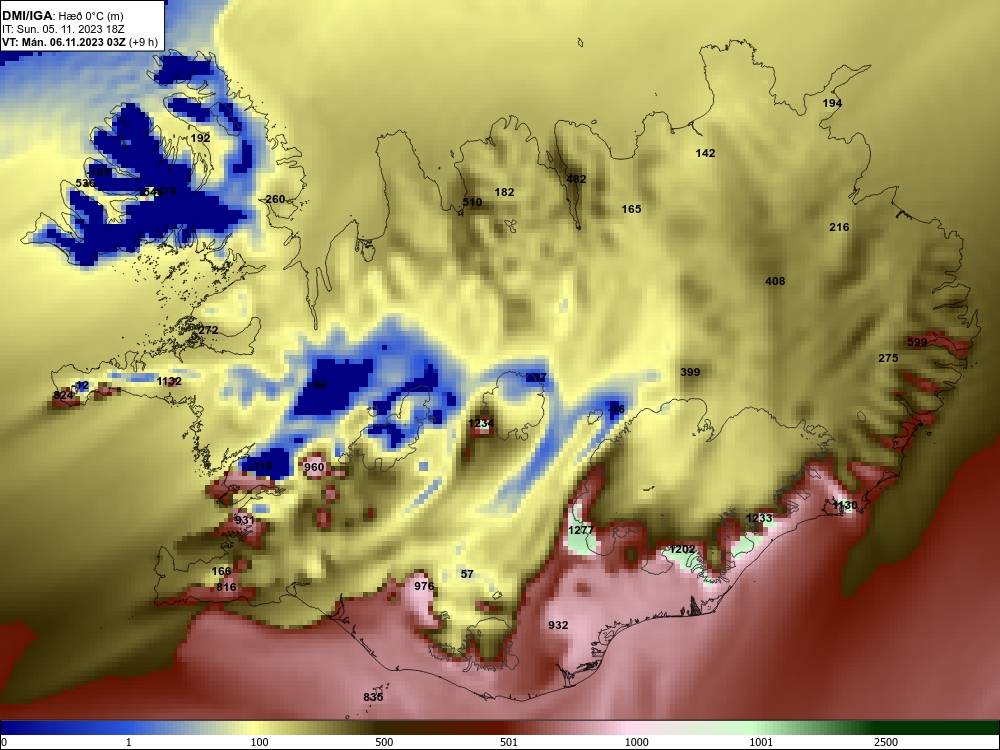Viewport: 1000px width, 750px height.
Task: Click the map value 194 in the northeast
Action: click(832, 103)
